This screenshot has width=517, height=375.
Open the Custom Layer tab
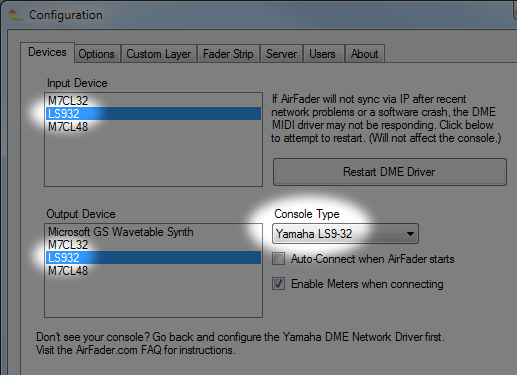[x=159, y=54]
